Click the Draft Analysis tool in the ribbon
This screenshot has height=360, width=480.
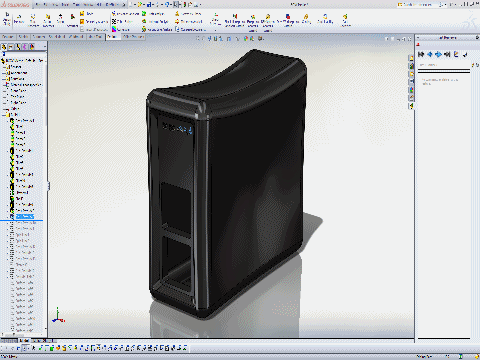pos(153,14)
